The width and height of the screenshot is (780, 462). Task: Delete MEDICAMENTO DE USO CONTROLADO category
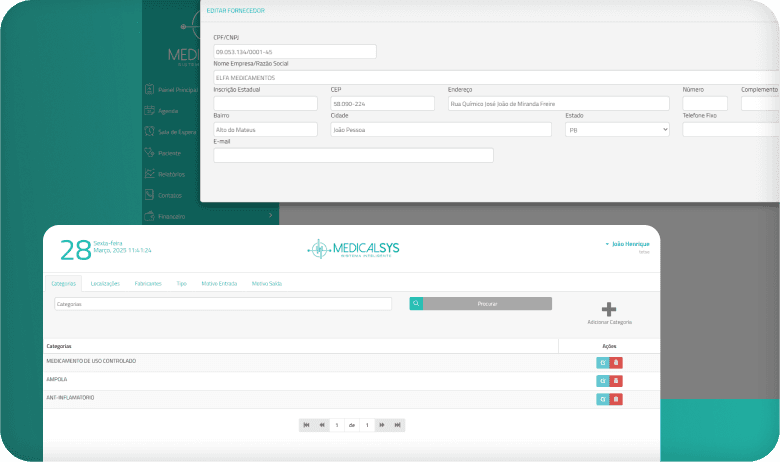(616, 363)
